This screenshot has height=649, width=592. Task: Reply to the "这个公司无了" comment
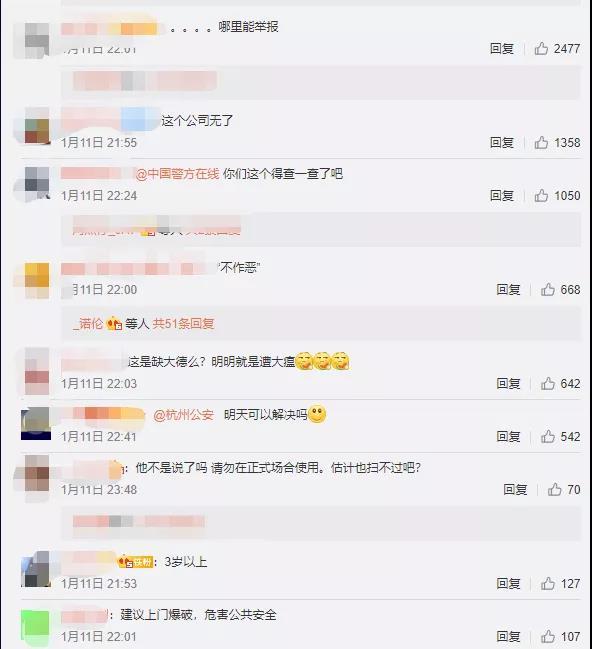click(502, 143)
